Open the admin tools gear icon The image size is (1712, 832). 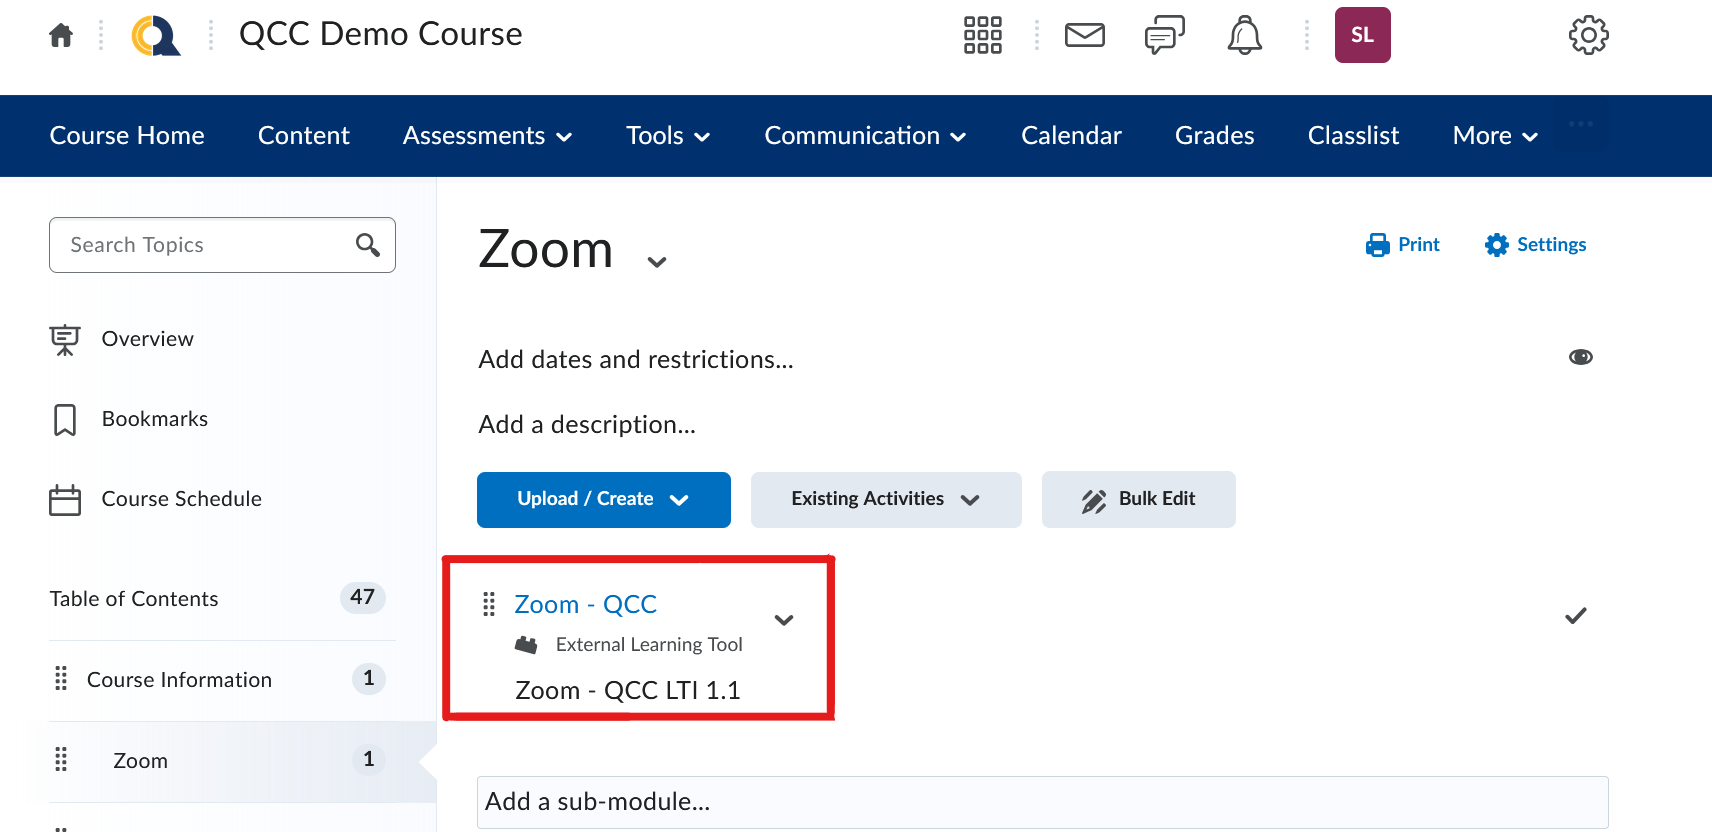(1588, 35)
